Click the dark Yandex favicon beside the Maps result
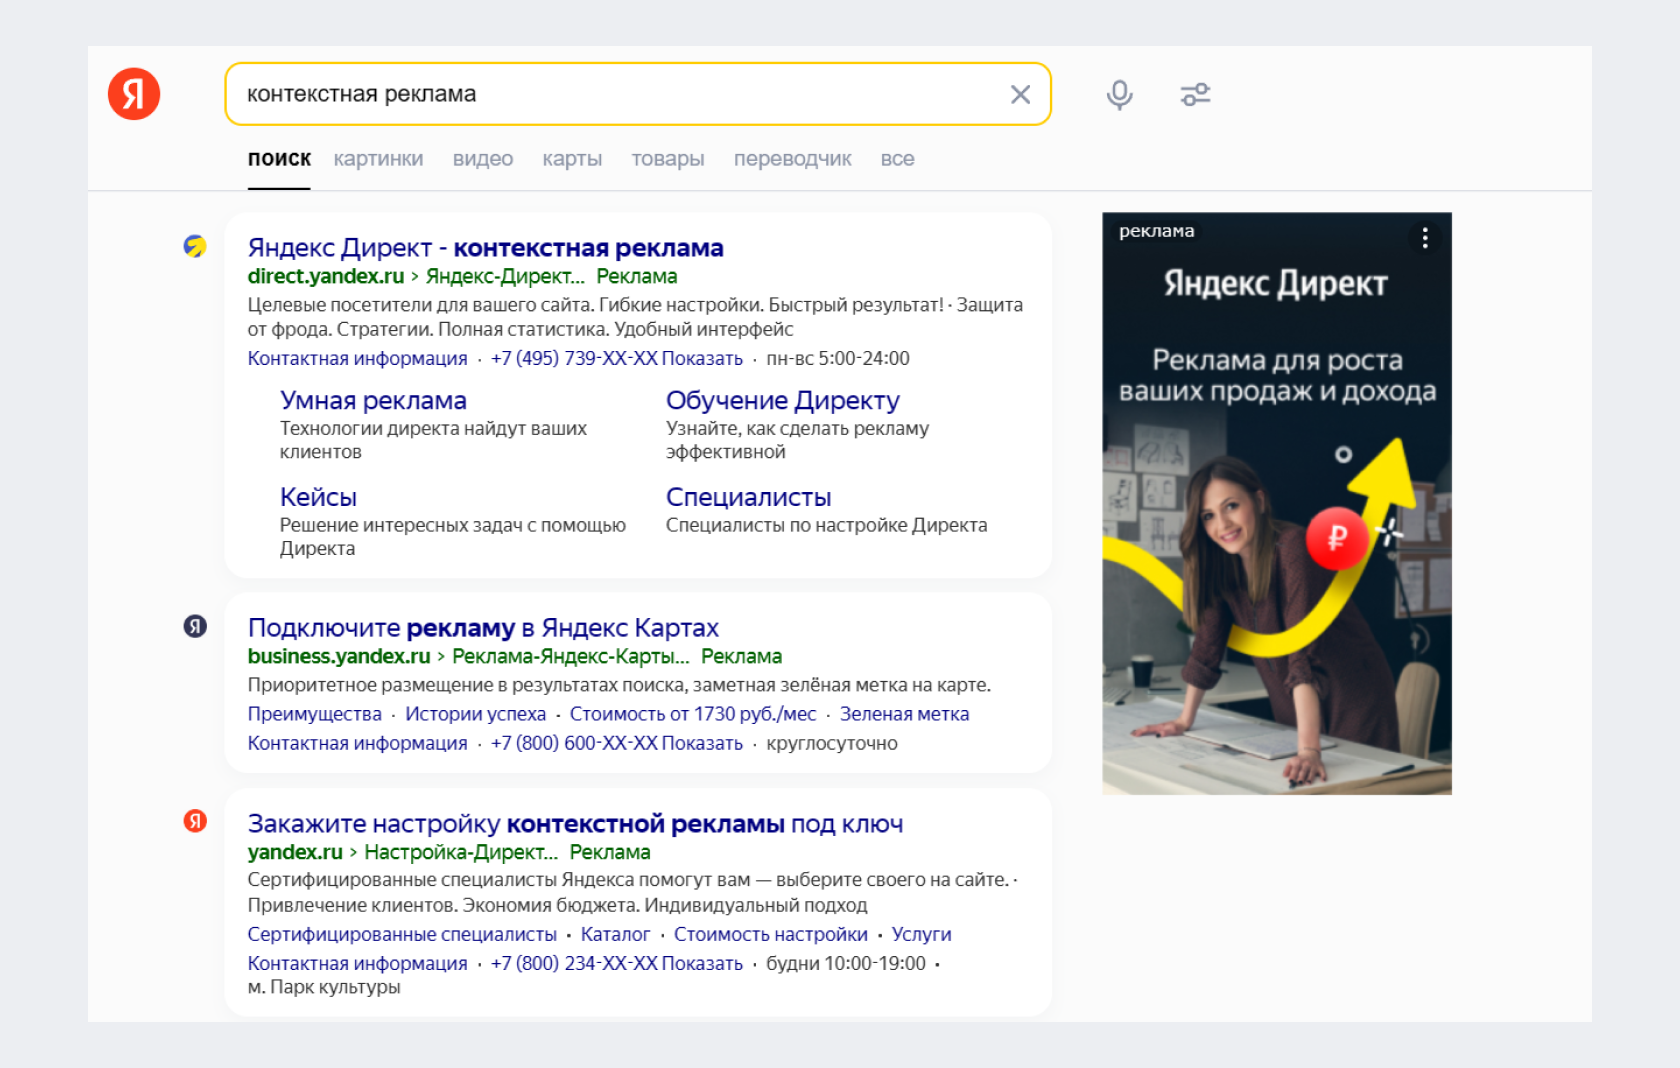 pyautogui.click(x=195, y=626)
